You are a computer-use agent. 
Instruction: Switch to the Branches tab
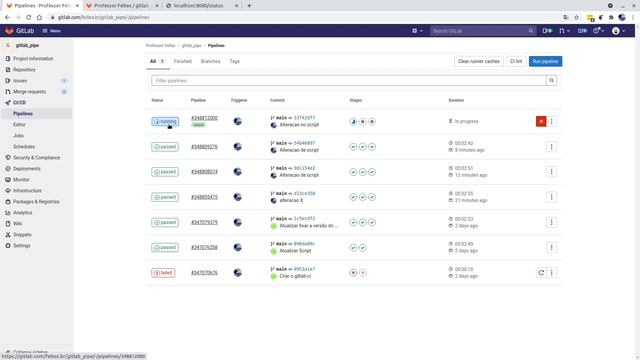pyautogui.click(x=210, y=61)
